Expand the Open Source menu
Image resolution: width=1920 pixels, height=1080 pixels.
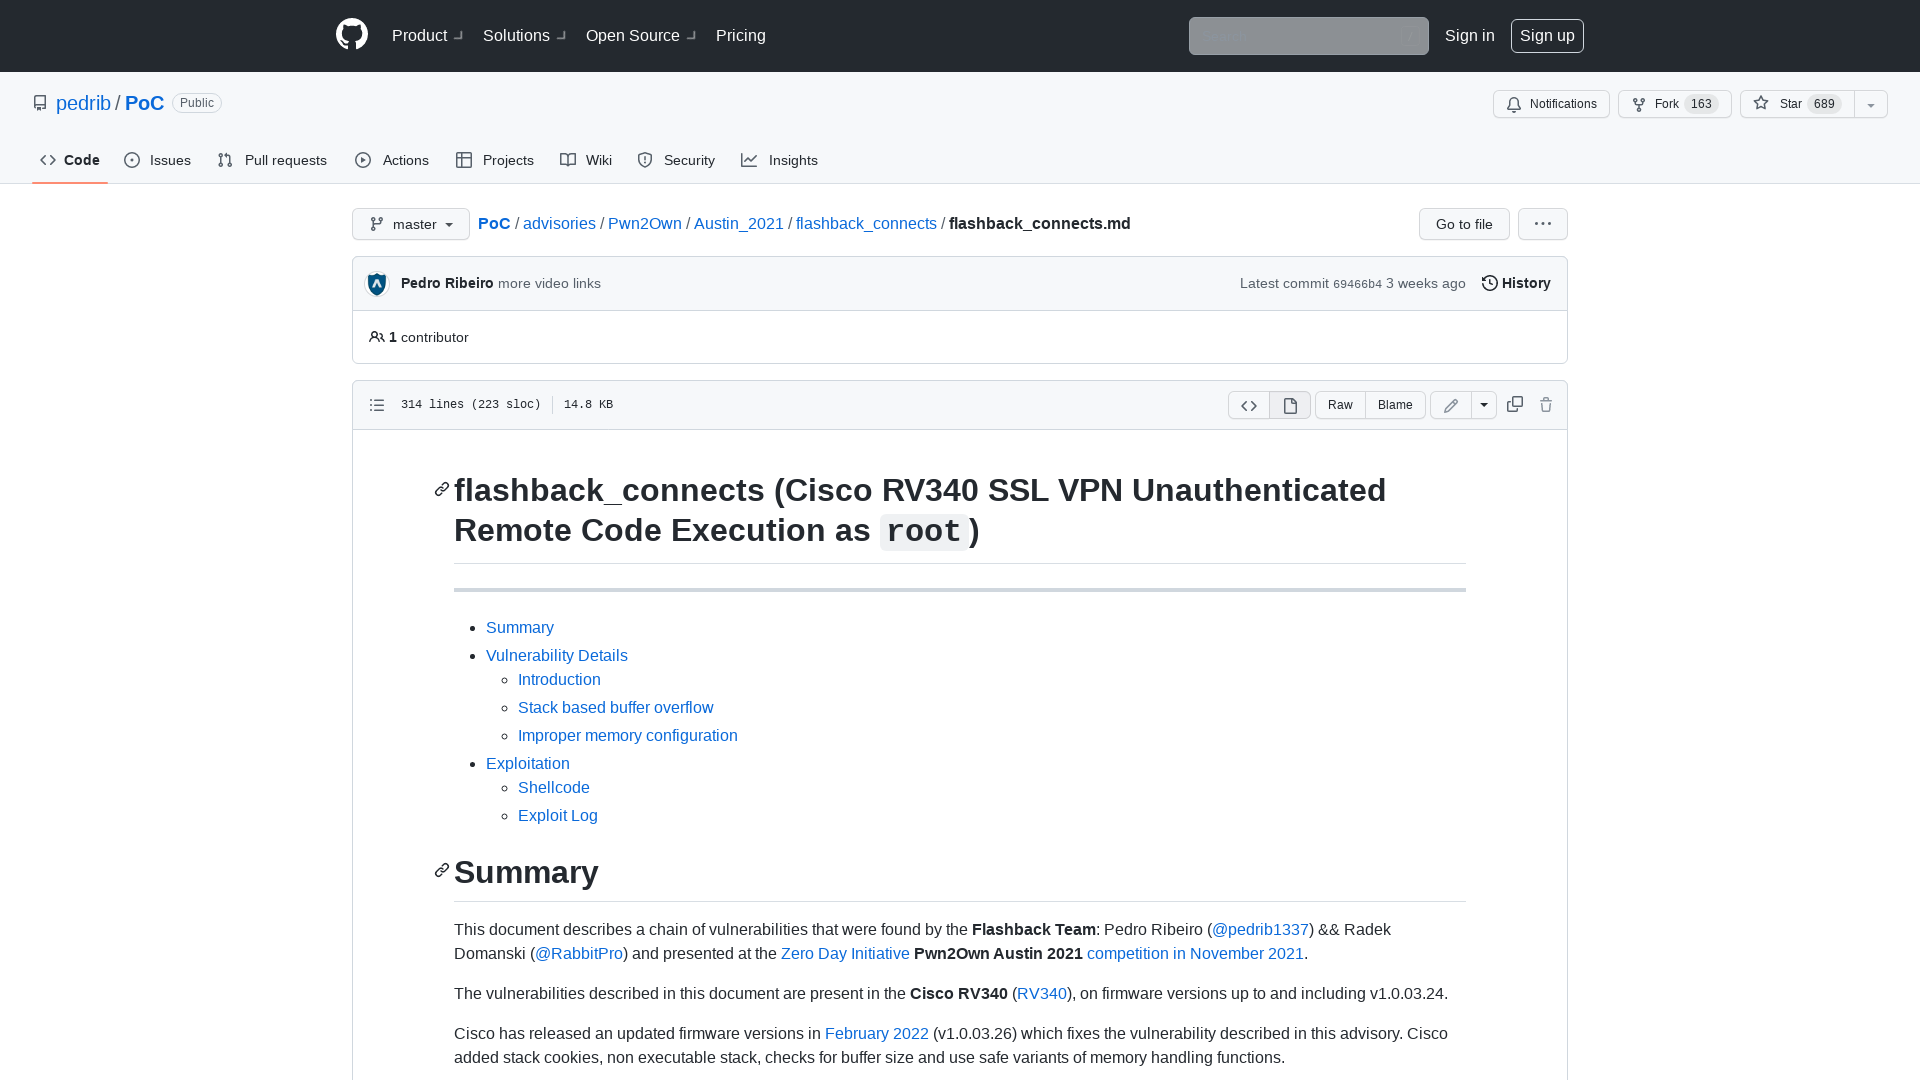[x=641, y=36]
